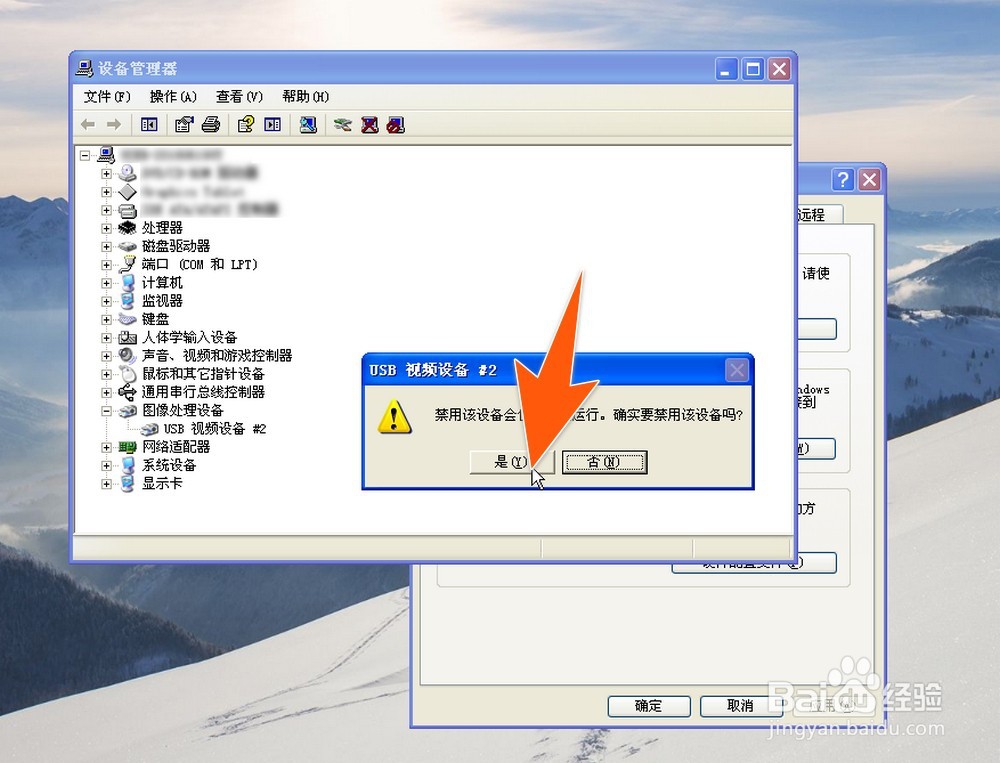Expand the 通用串行总线控制器 node
The width and height of the screenshot is (1000, 763).
pos(107,392)
